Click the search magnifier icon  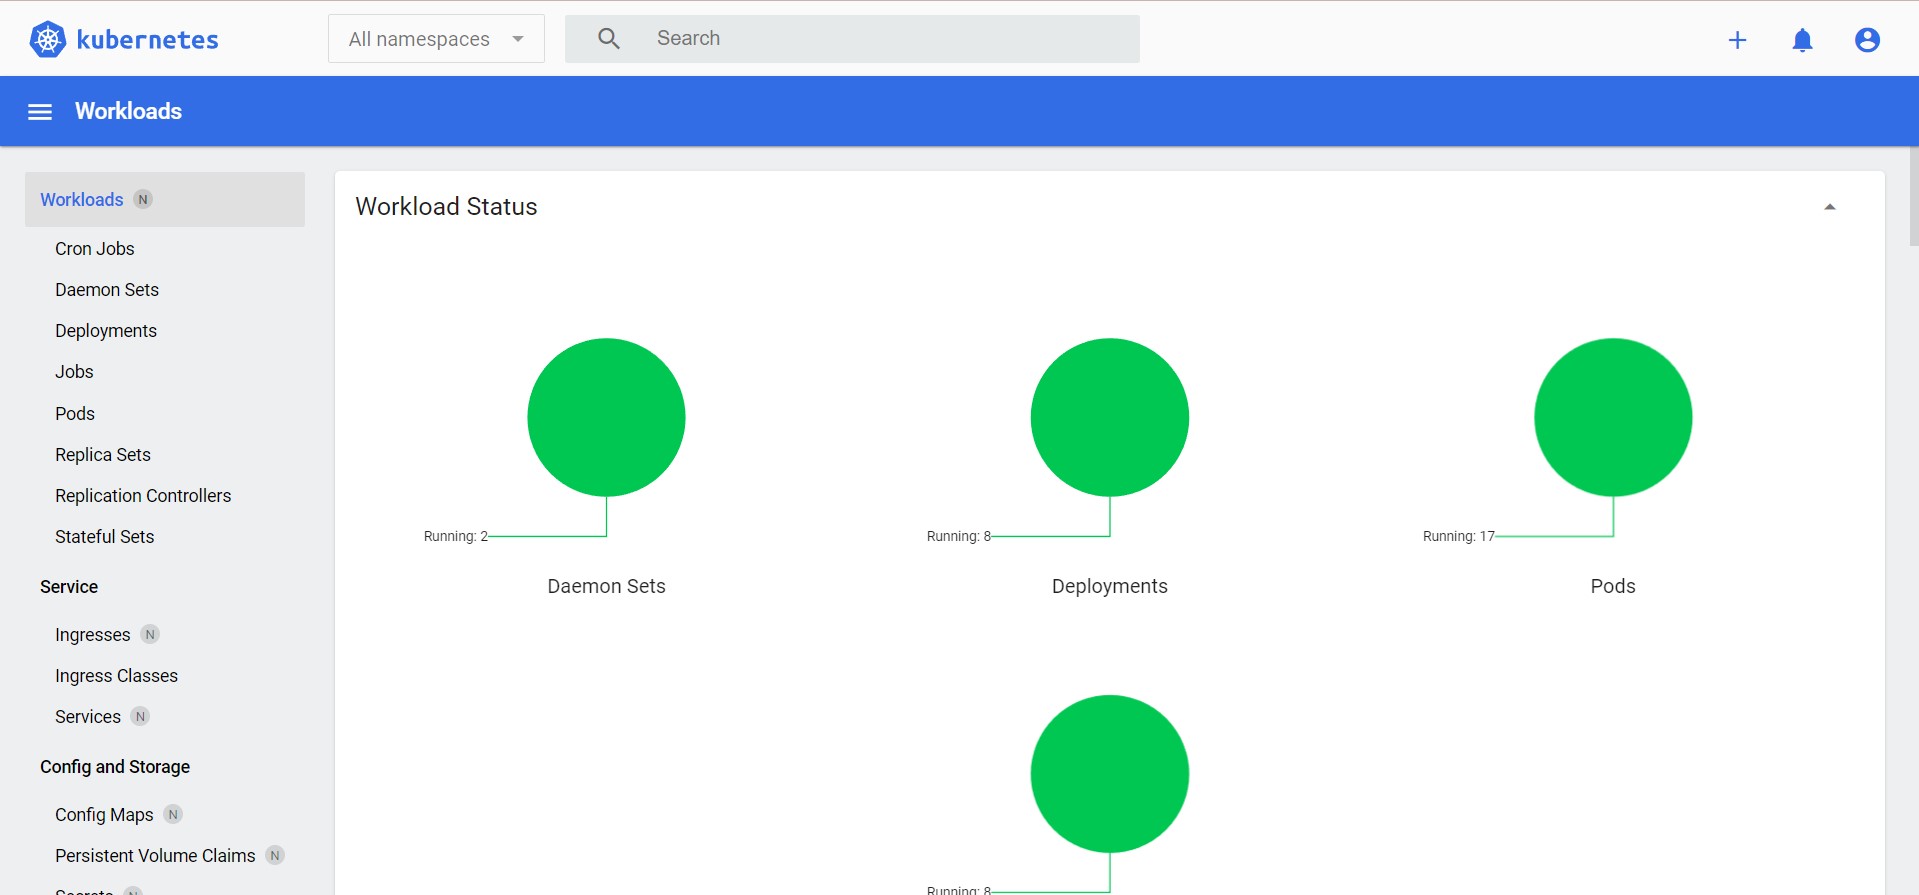point(609,39)
